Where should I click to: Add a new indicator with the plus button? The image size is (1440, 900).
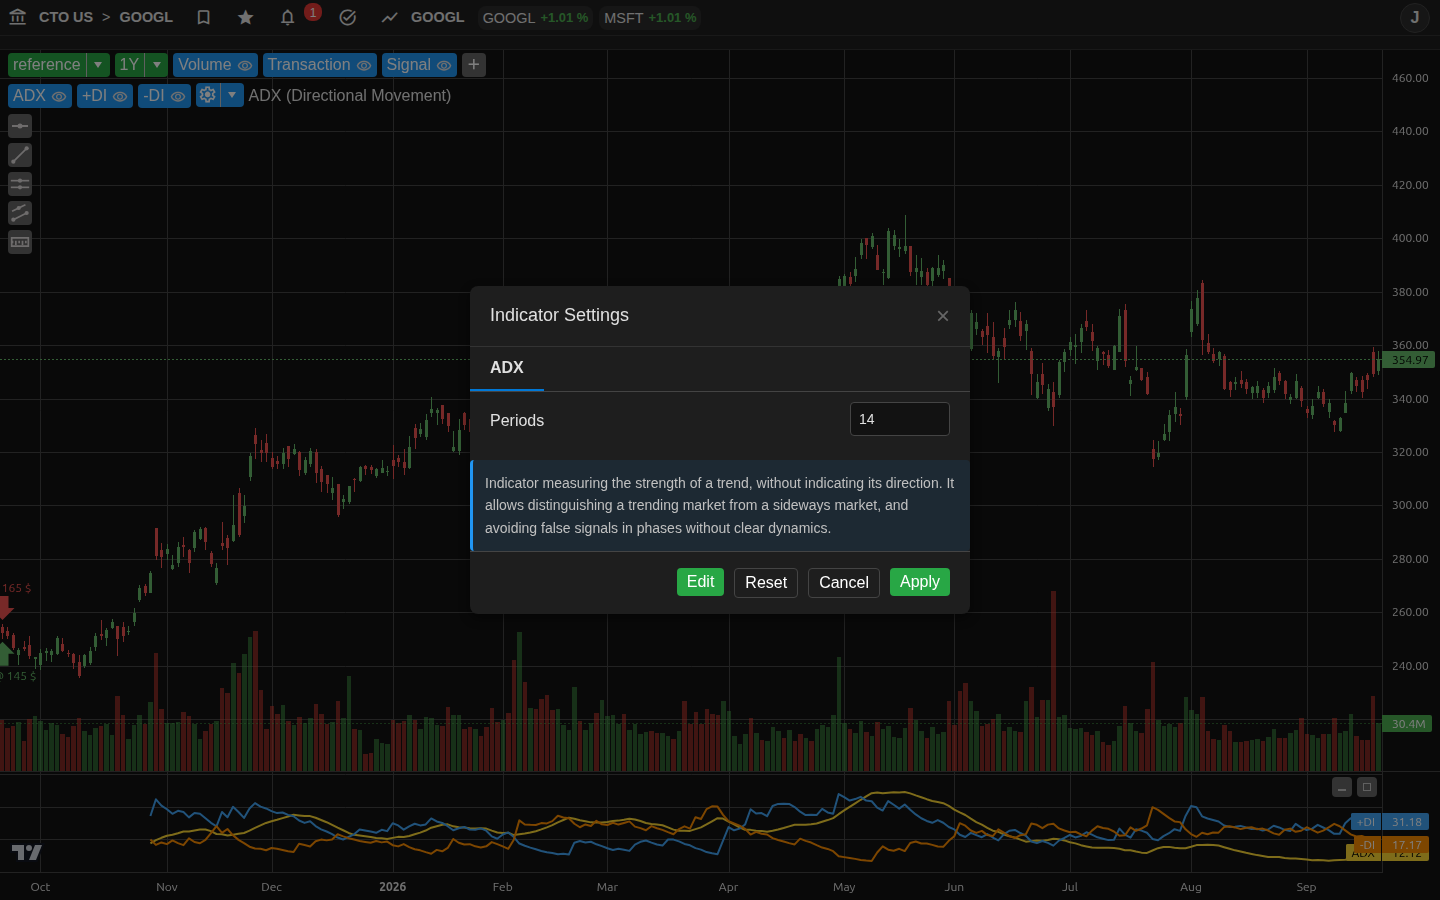(474, 65)
